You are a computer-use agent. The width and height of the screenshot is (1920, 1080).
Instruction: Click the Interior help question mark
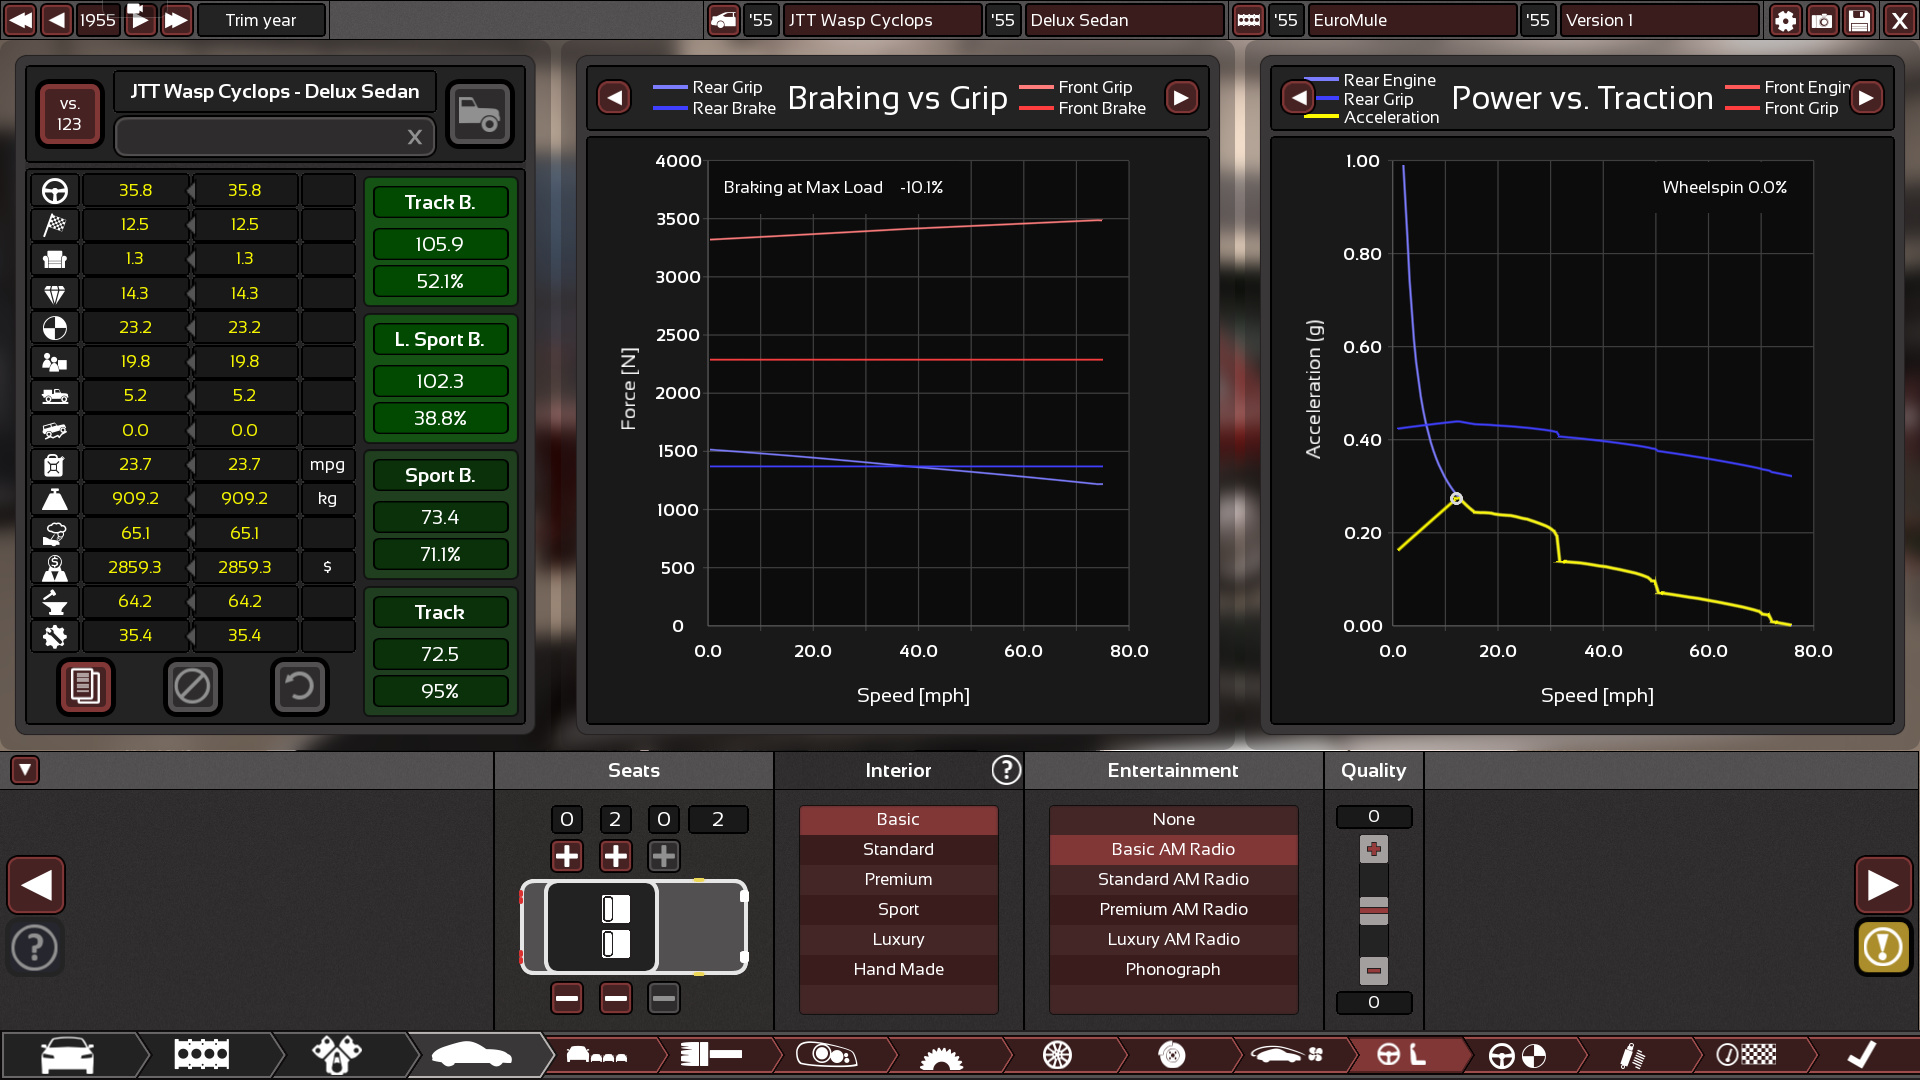[1005, 770]
